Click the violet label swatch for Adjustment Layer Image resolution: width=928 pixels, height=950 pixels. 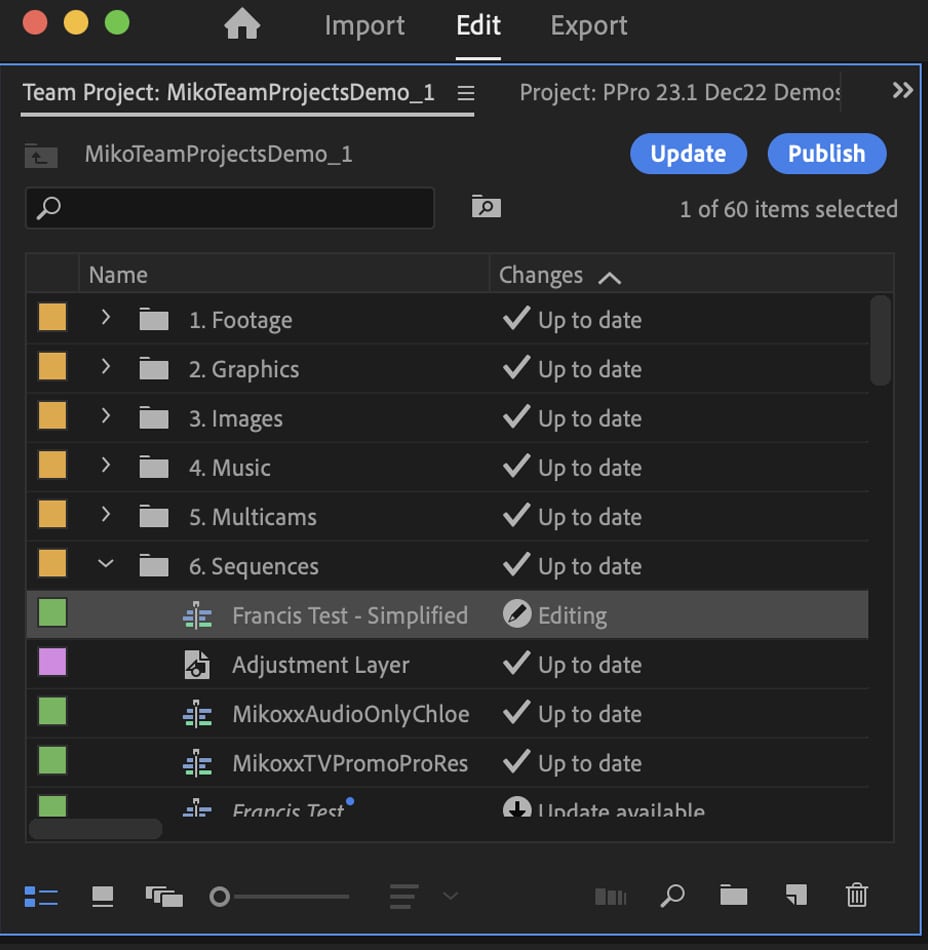[52, 663]
